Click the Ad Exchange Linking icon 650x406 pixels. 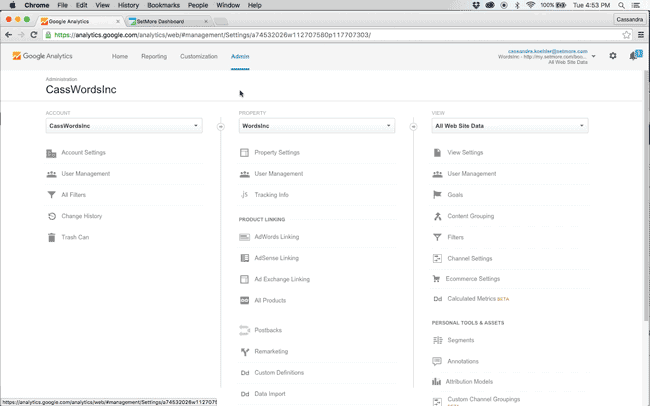click(245, 279)
